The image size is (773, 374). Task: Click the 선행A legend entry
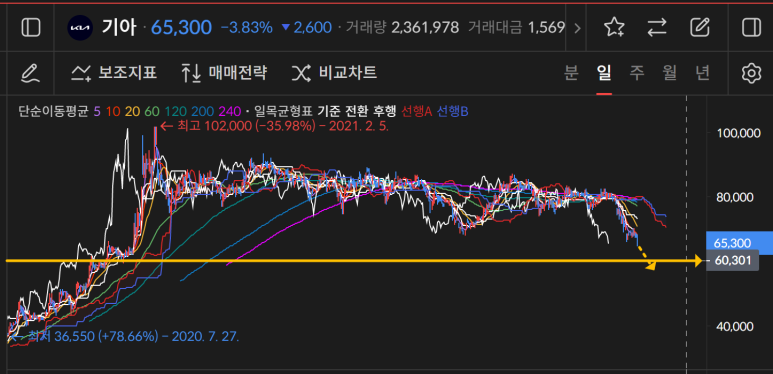[x=417, y=112]
